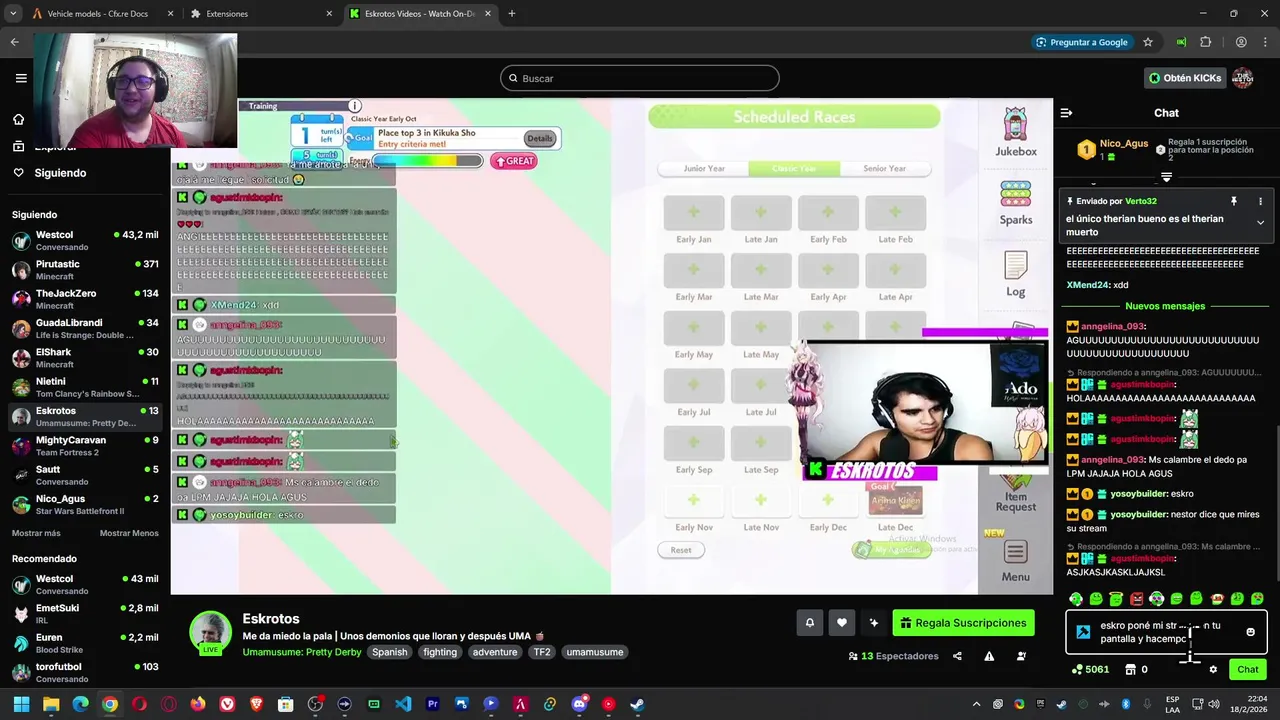Click the info icon next to Training
Viewport: 1280px width, 720px height.
(354, 106)
